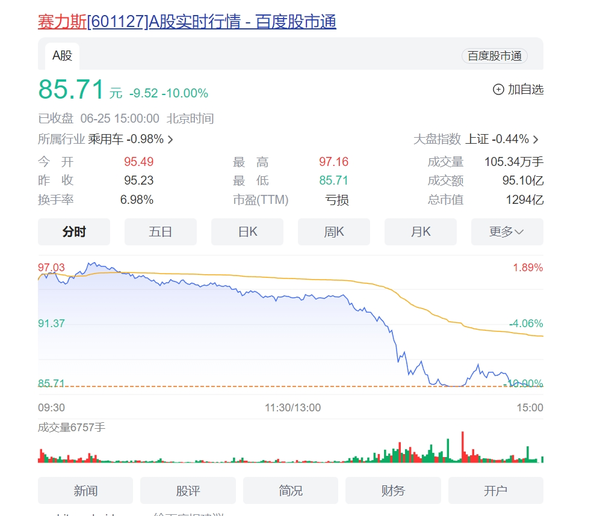Click the current price 85.71

[x=71, y=89]
